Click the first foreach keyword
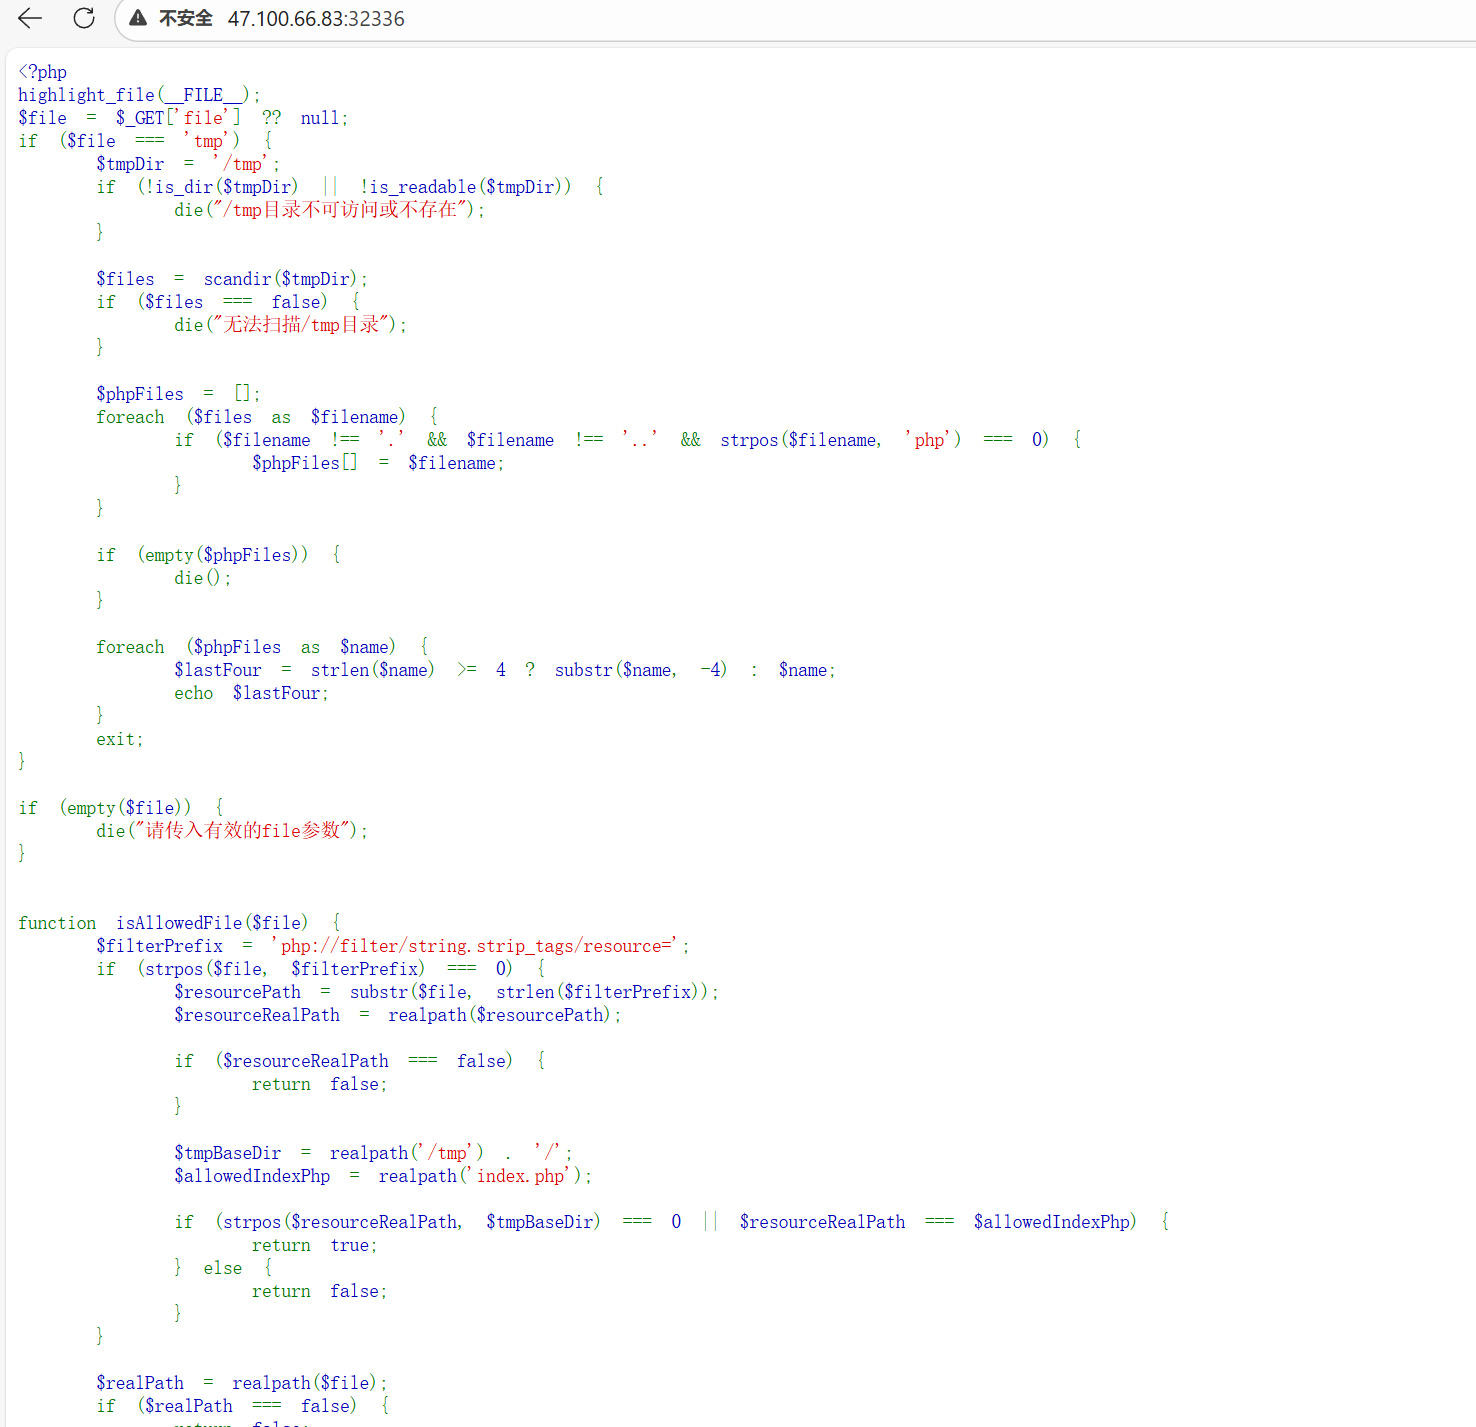The width and height of the screenshot is (1476, 1427). pyautogui.click(x=130, y=416)
